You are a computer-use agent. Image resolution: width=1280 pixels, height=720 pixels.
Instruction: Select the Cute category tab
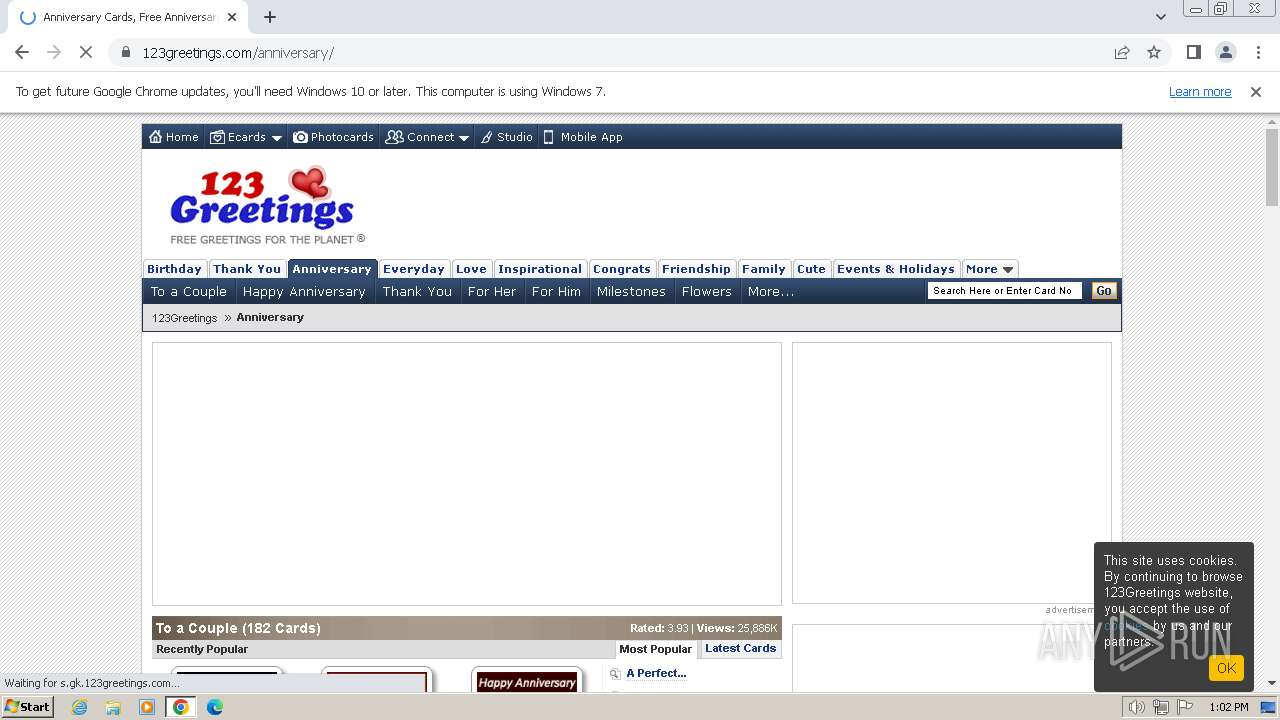coord(811,269)
